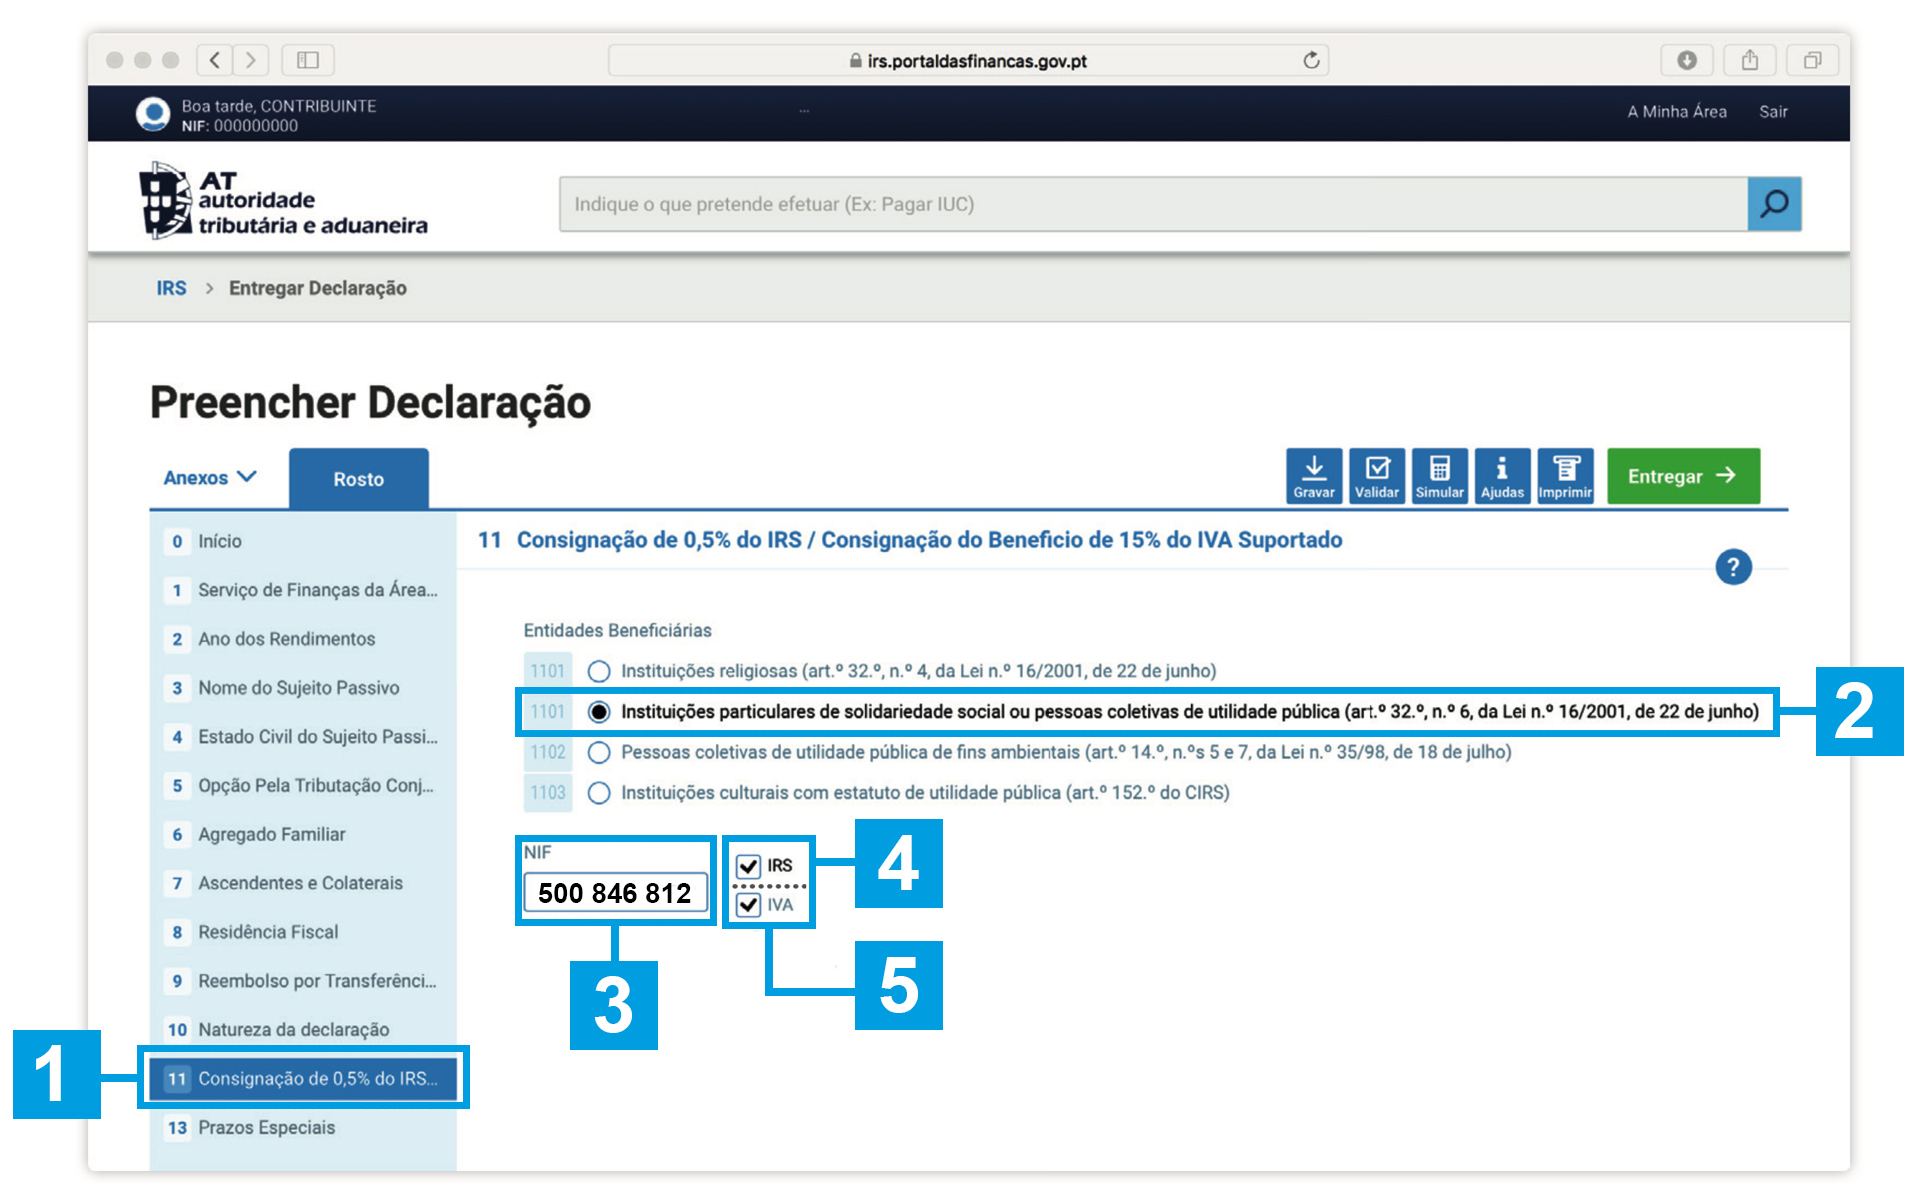
Task: Uncheck the IRS checkbox
Action: click(x=748, y=866)
